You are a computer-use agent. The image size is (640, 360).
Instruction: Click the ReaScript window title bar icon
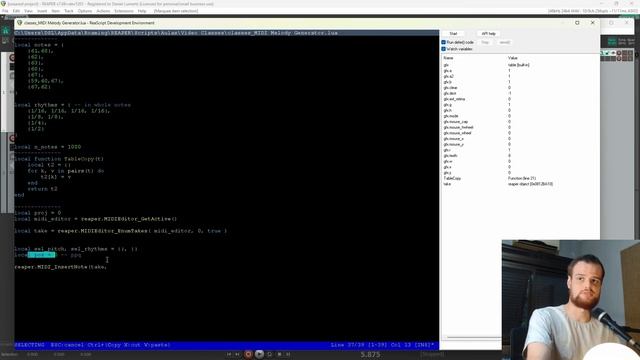(19, 23)
